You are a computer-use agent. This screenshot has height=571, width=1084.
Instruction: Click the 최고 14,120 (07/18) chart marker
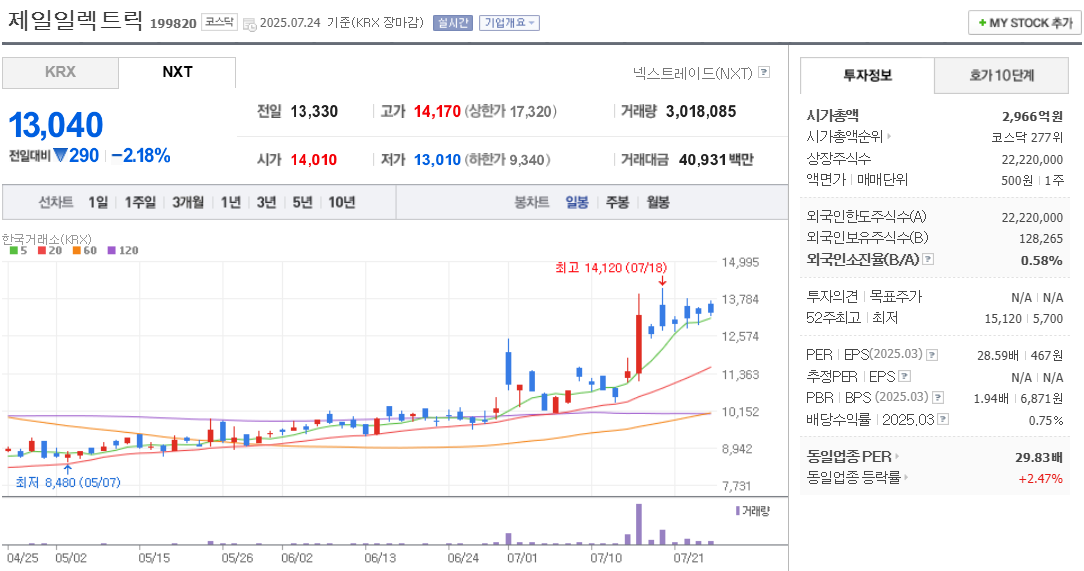coord(611,268)
